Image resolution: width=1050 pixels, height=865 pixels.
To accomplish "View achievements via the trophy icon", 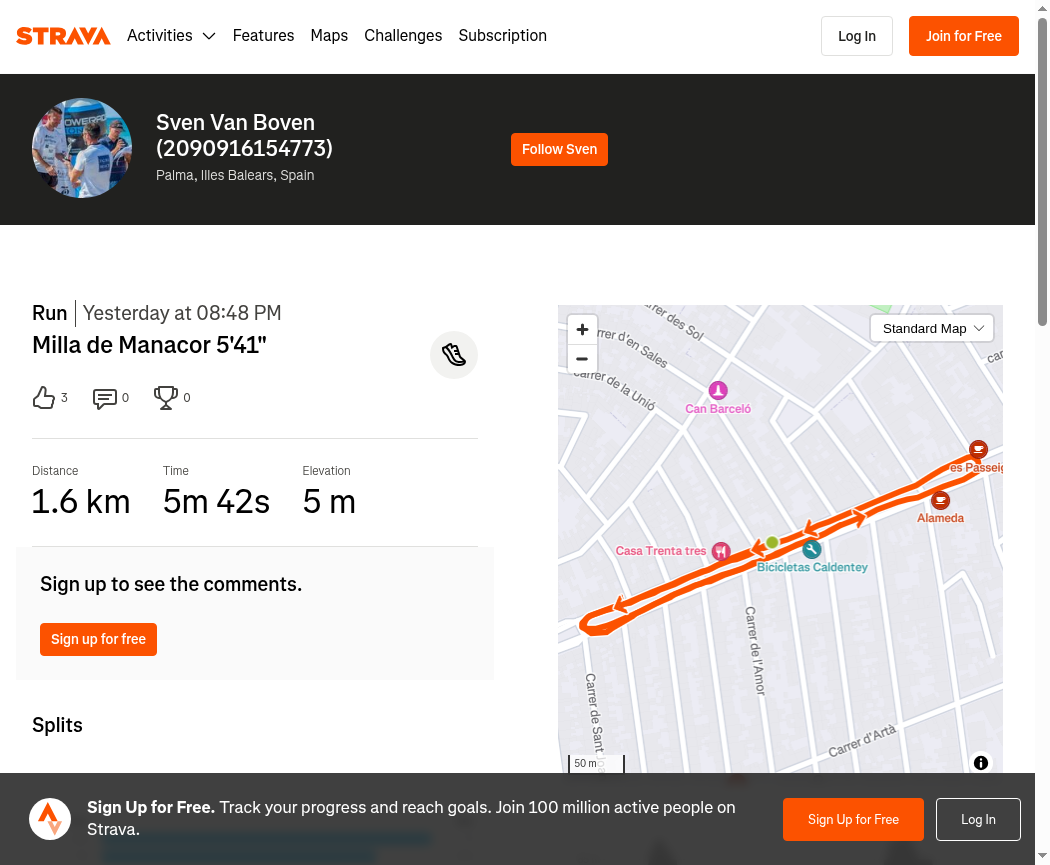I will (165, 398).
